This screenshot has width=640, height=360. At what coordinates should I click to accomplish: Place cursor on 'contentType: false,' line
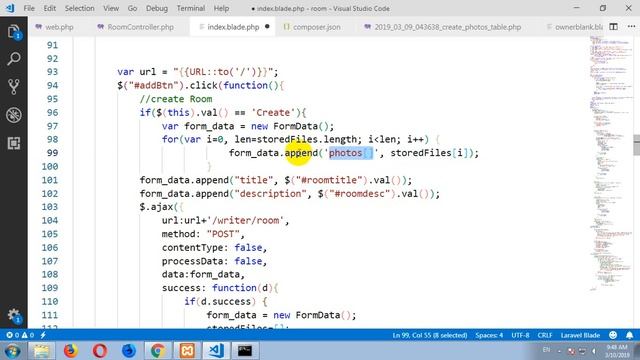214,248
